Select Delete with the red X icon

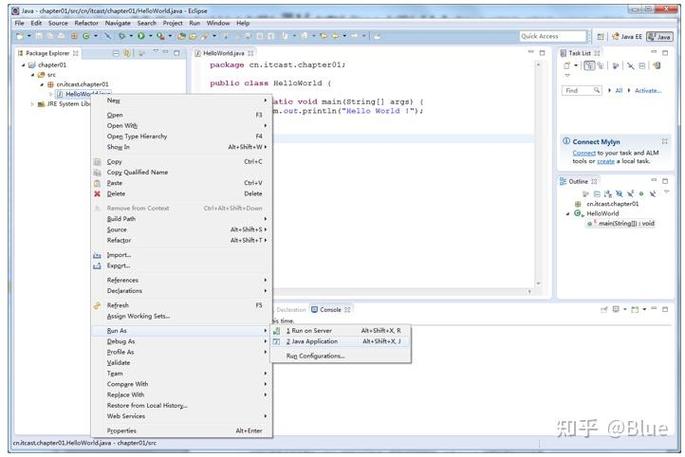[x=116, y=194]
